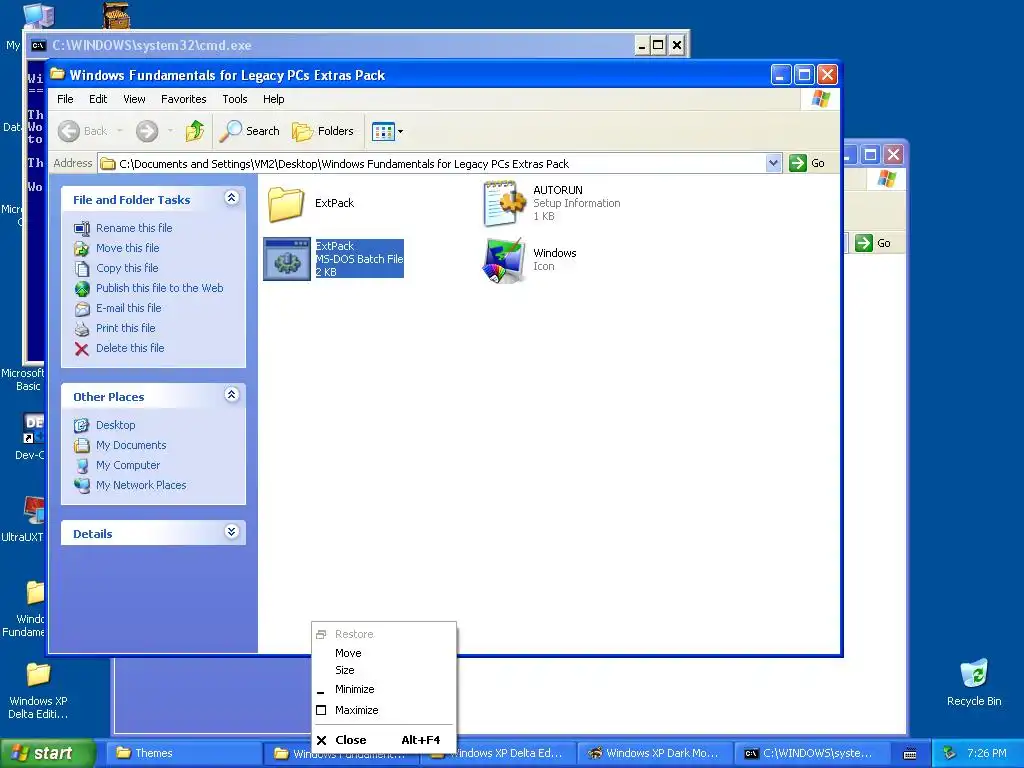Choose Size in the system context menu
The height and width of the screenshot is (768, 1024).
pyautogui.click(x=384, y=670)
